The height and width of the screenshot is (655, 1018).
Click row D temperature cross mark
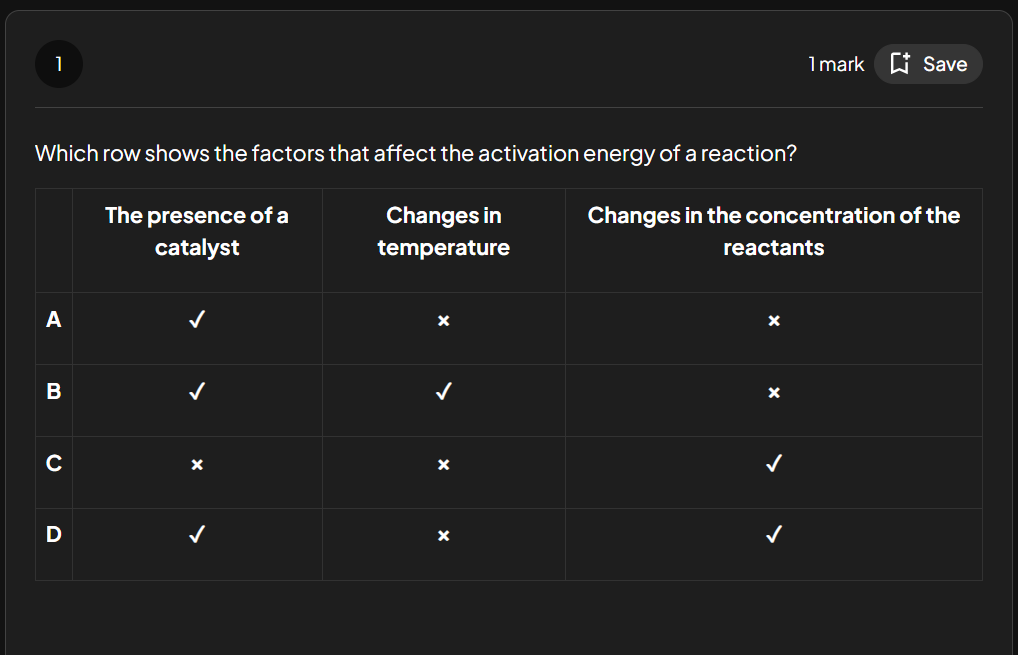coord(443,537)
